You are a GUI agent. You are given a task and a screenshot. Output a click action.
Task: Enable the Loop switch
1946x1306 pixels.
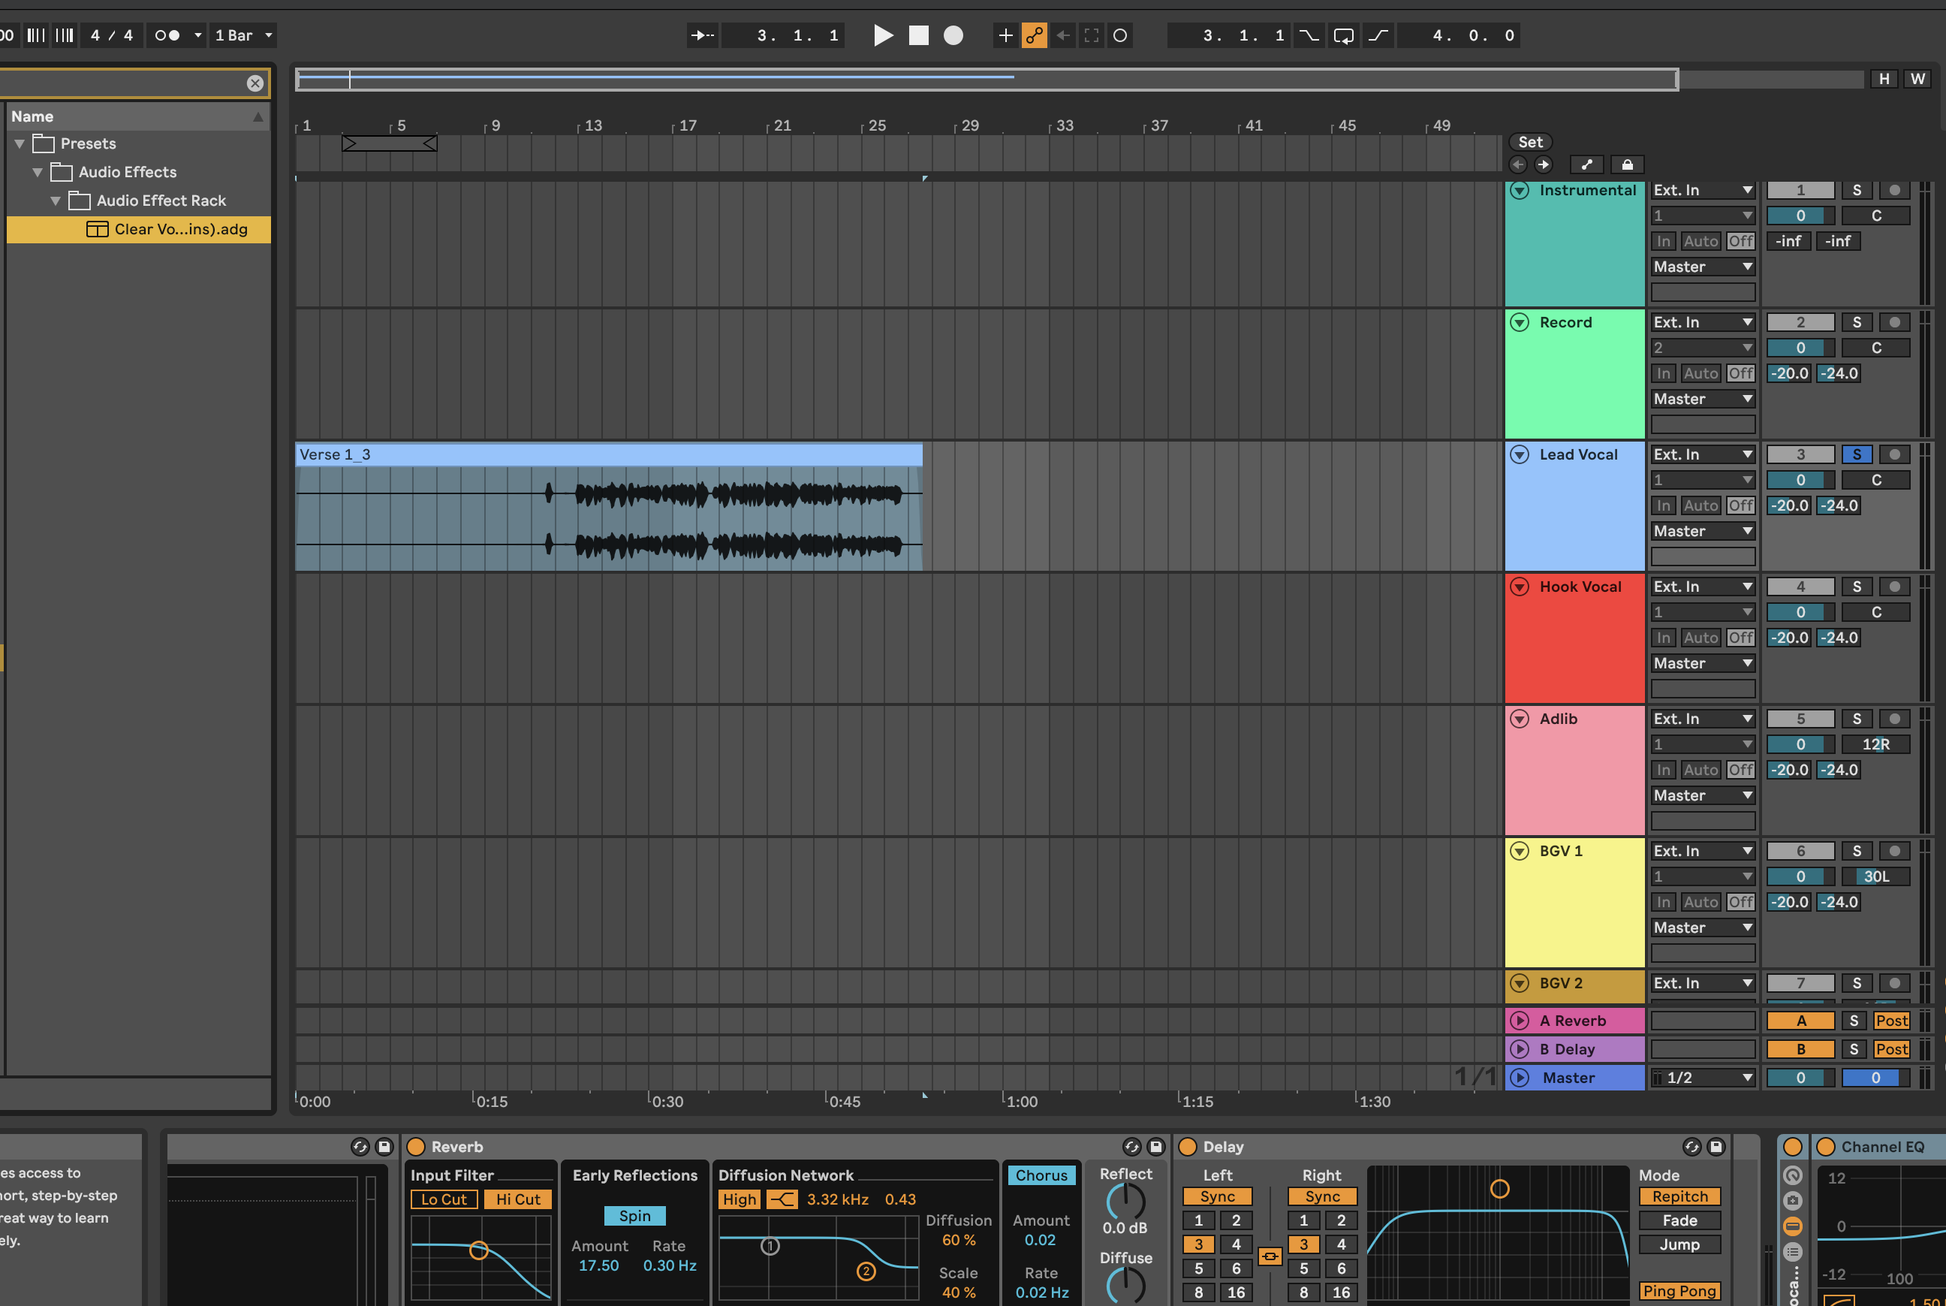[x=1343, y=36]
